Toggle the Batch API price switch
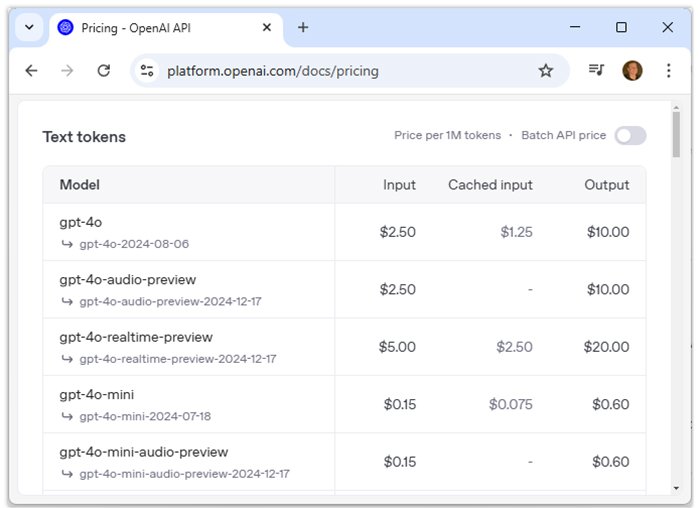The width and height of the screenshot is (700, 508). point(630,136)
